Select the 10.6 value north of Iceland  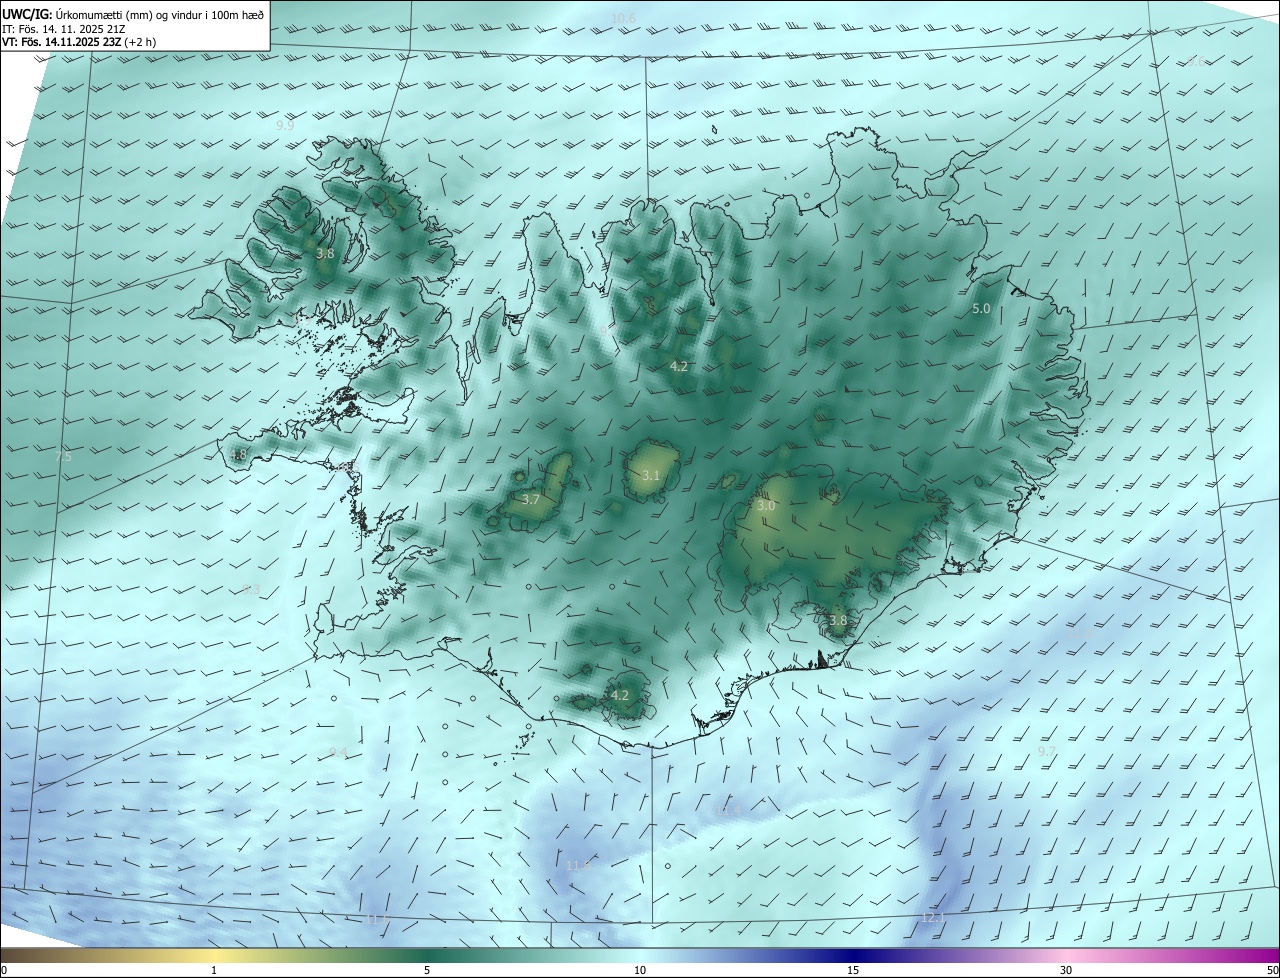[623, 19]
